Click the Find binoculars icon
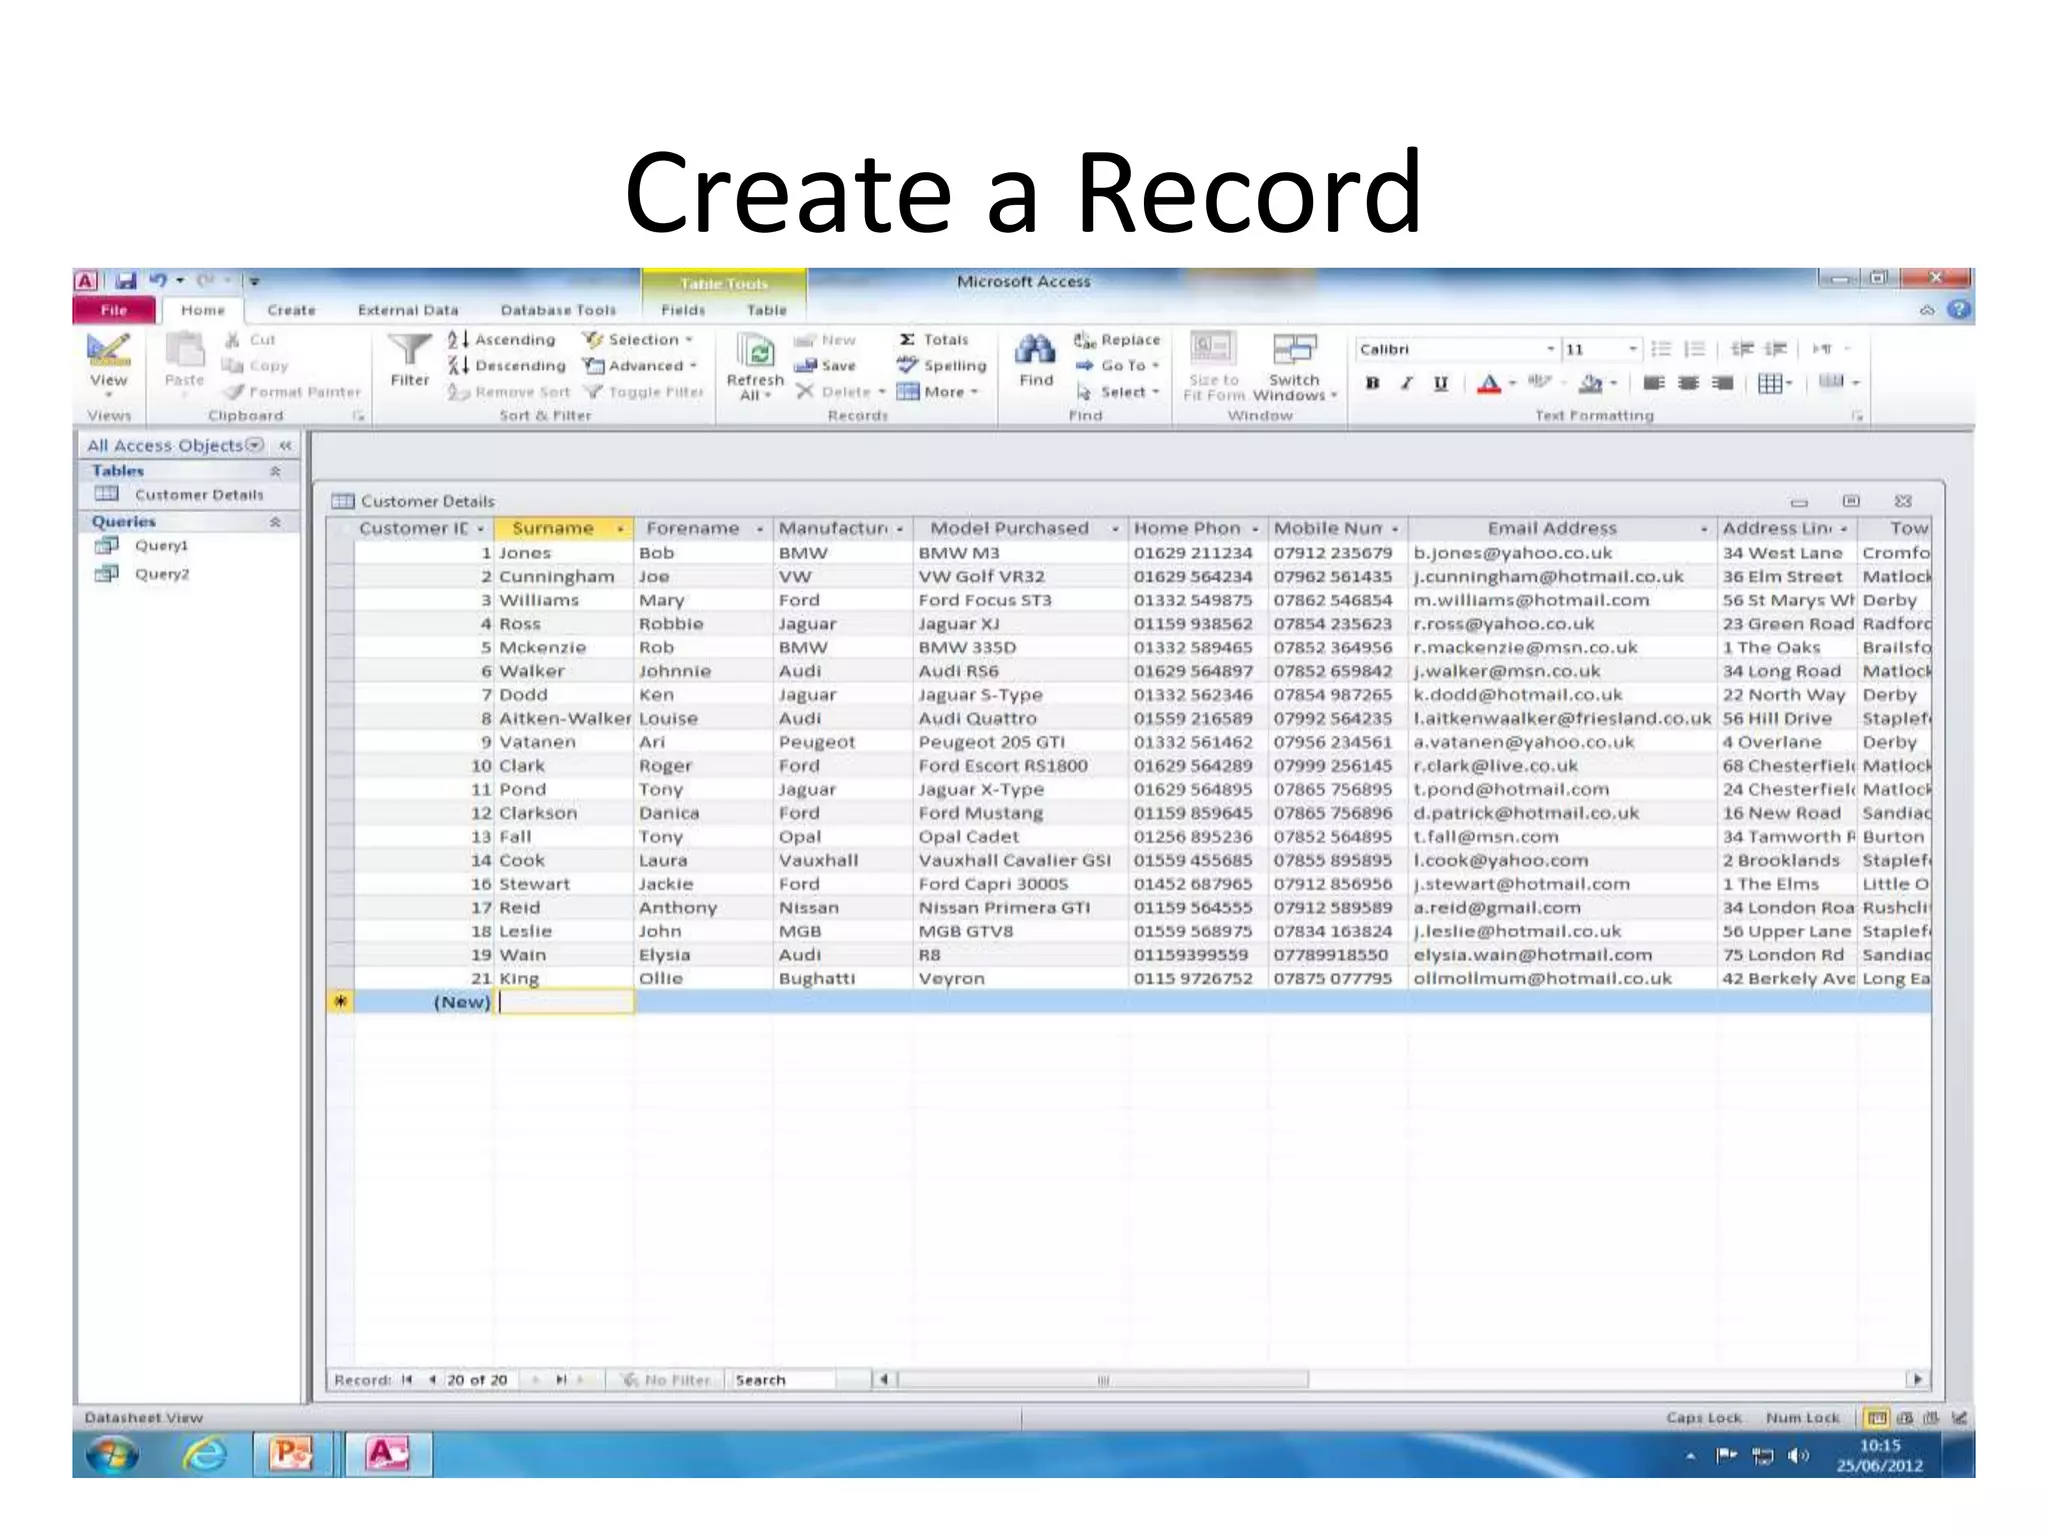The height and width of the screenshot is (1536, 2048). 1035,351
